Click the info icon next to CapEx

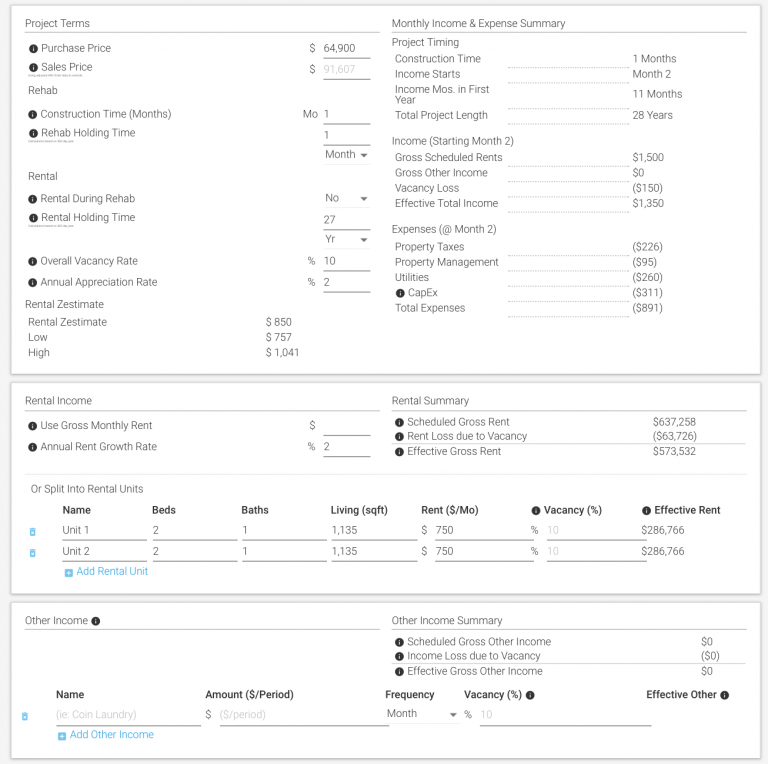(x=400, y=293)
